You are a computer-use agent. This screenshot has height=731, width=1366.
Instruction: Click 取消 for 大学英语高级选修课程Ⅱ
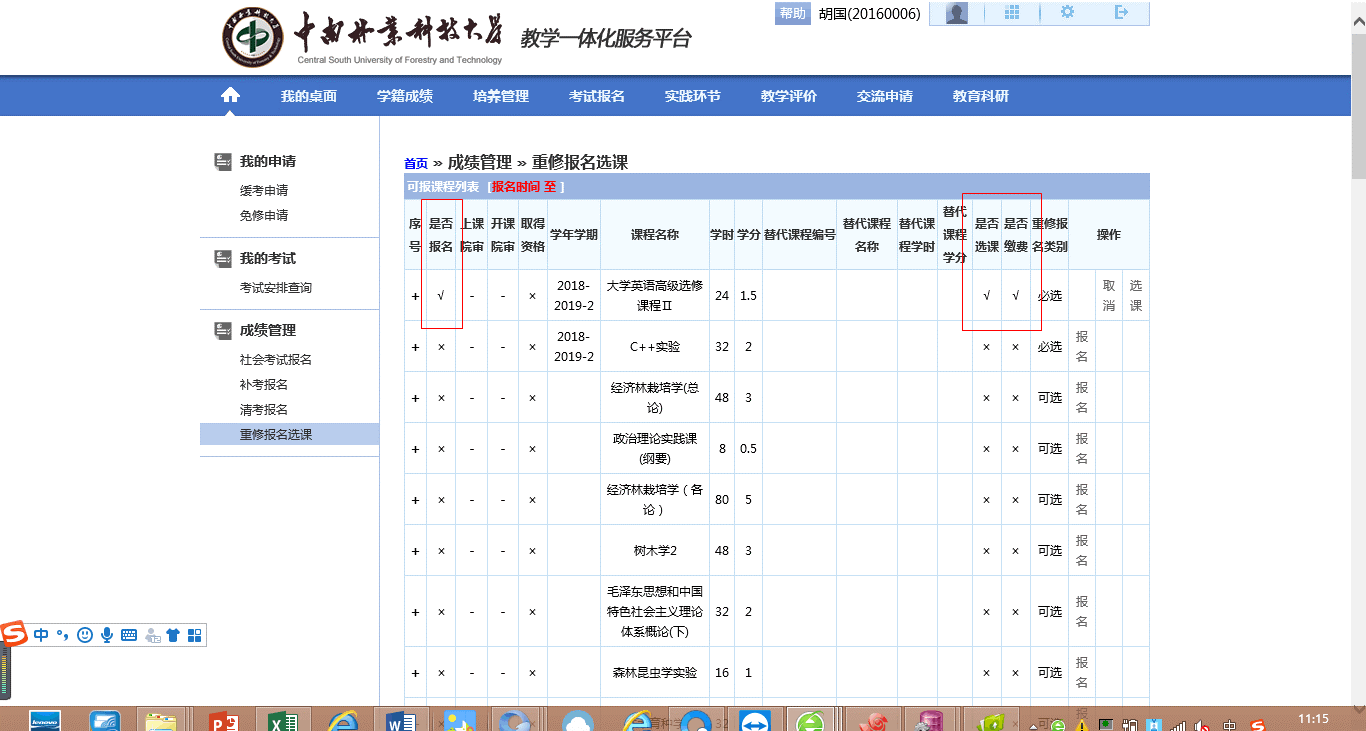click(x=1109, y=296)
